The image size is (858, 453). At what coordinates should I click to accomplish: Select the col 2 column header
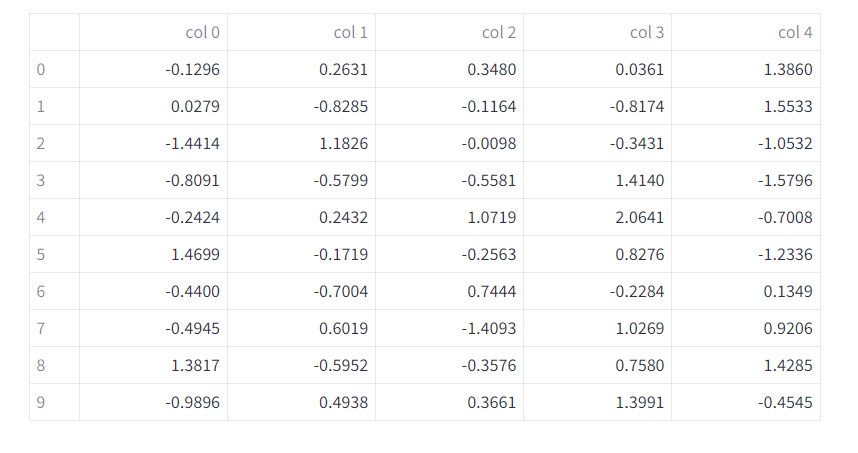click(x=450, y=32)
